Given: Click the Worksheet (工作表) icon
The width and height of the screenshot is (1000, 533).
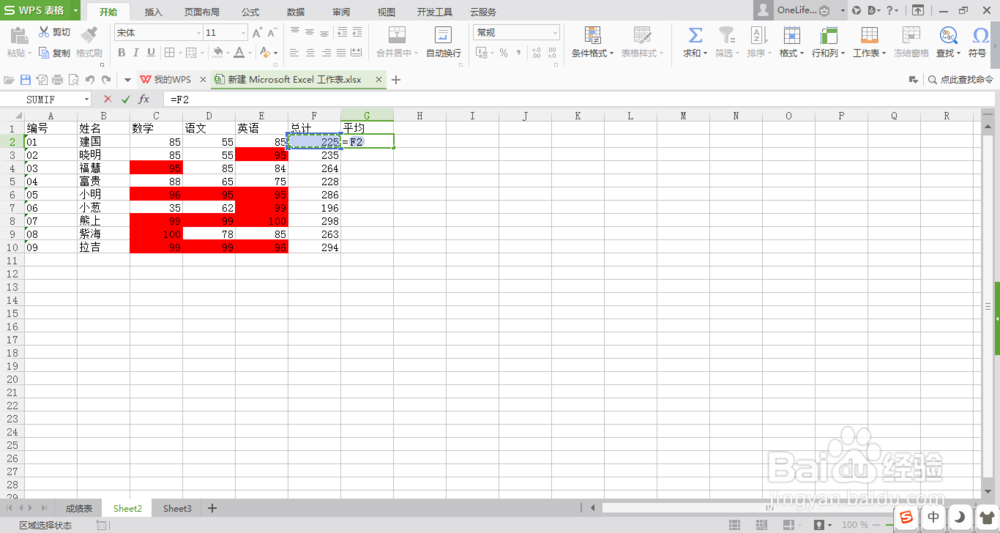Looking at the screenshot, I should [869, 35].
